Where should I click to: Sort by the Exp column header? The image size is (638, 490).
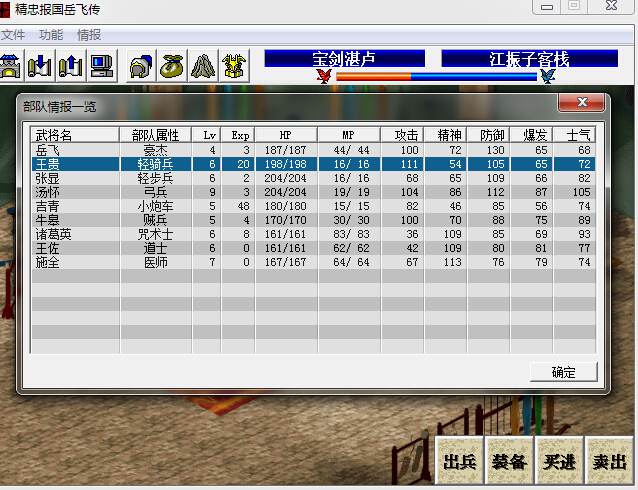pos(238,135)
